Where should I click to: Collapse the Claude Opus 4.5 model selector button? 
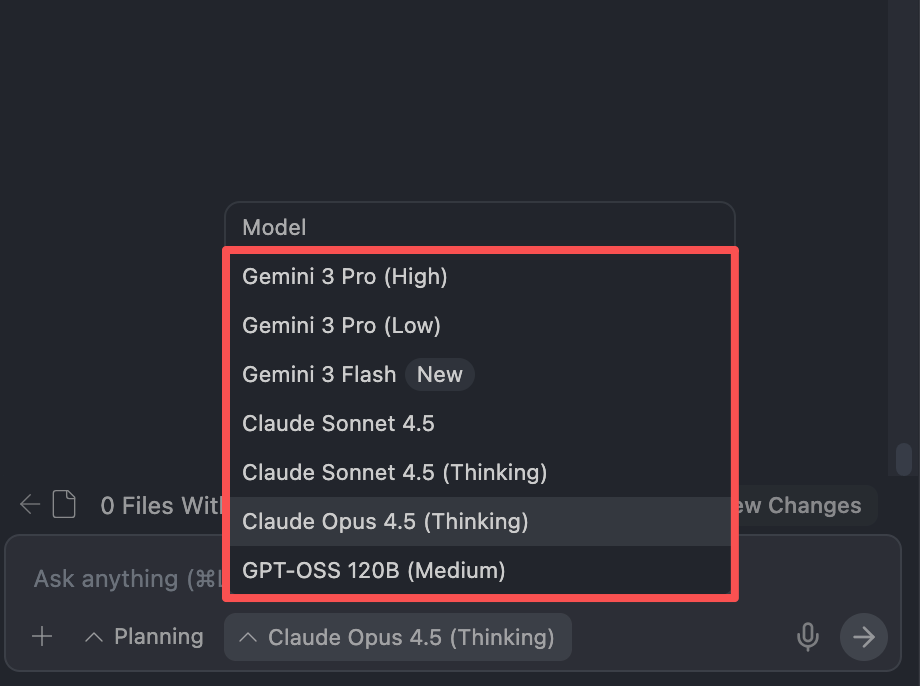(398, 637)
